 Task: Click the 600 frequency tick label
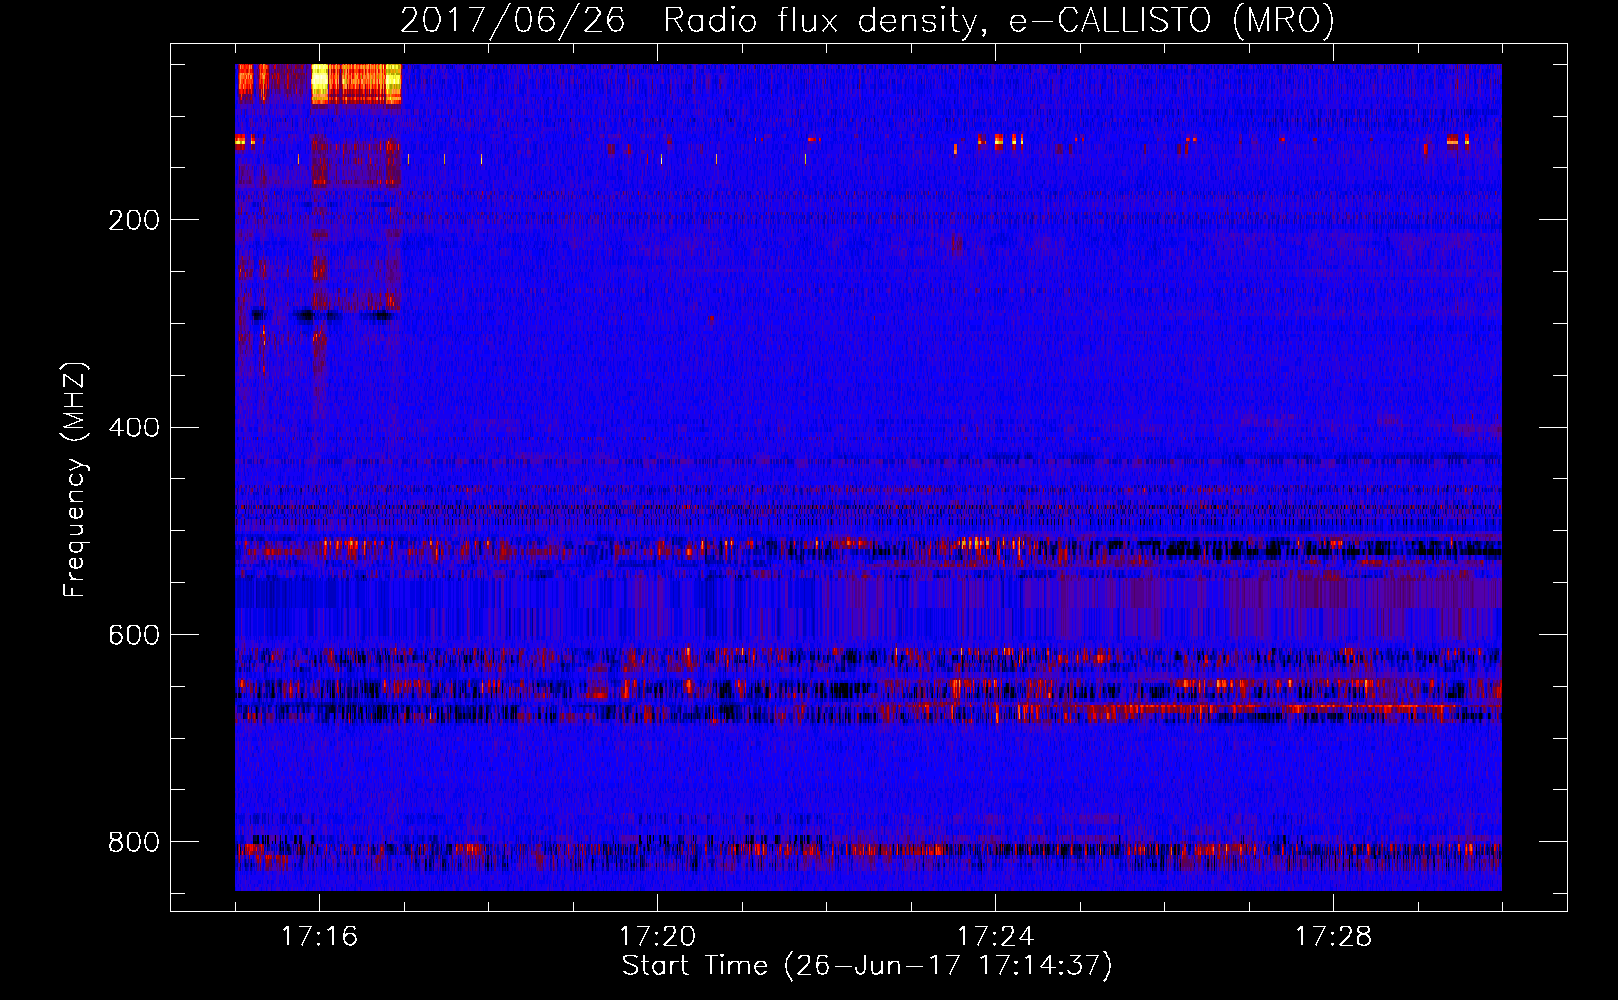(134, 635)
